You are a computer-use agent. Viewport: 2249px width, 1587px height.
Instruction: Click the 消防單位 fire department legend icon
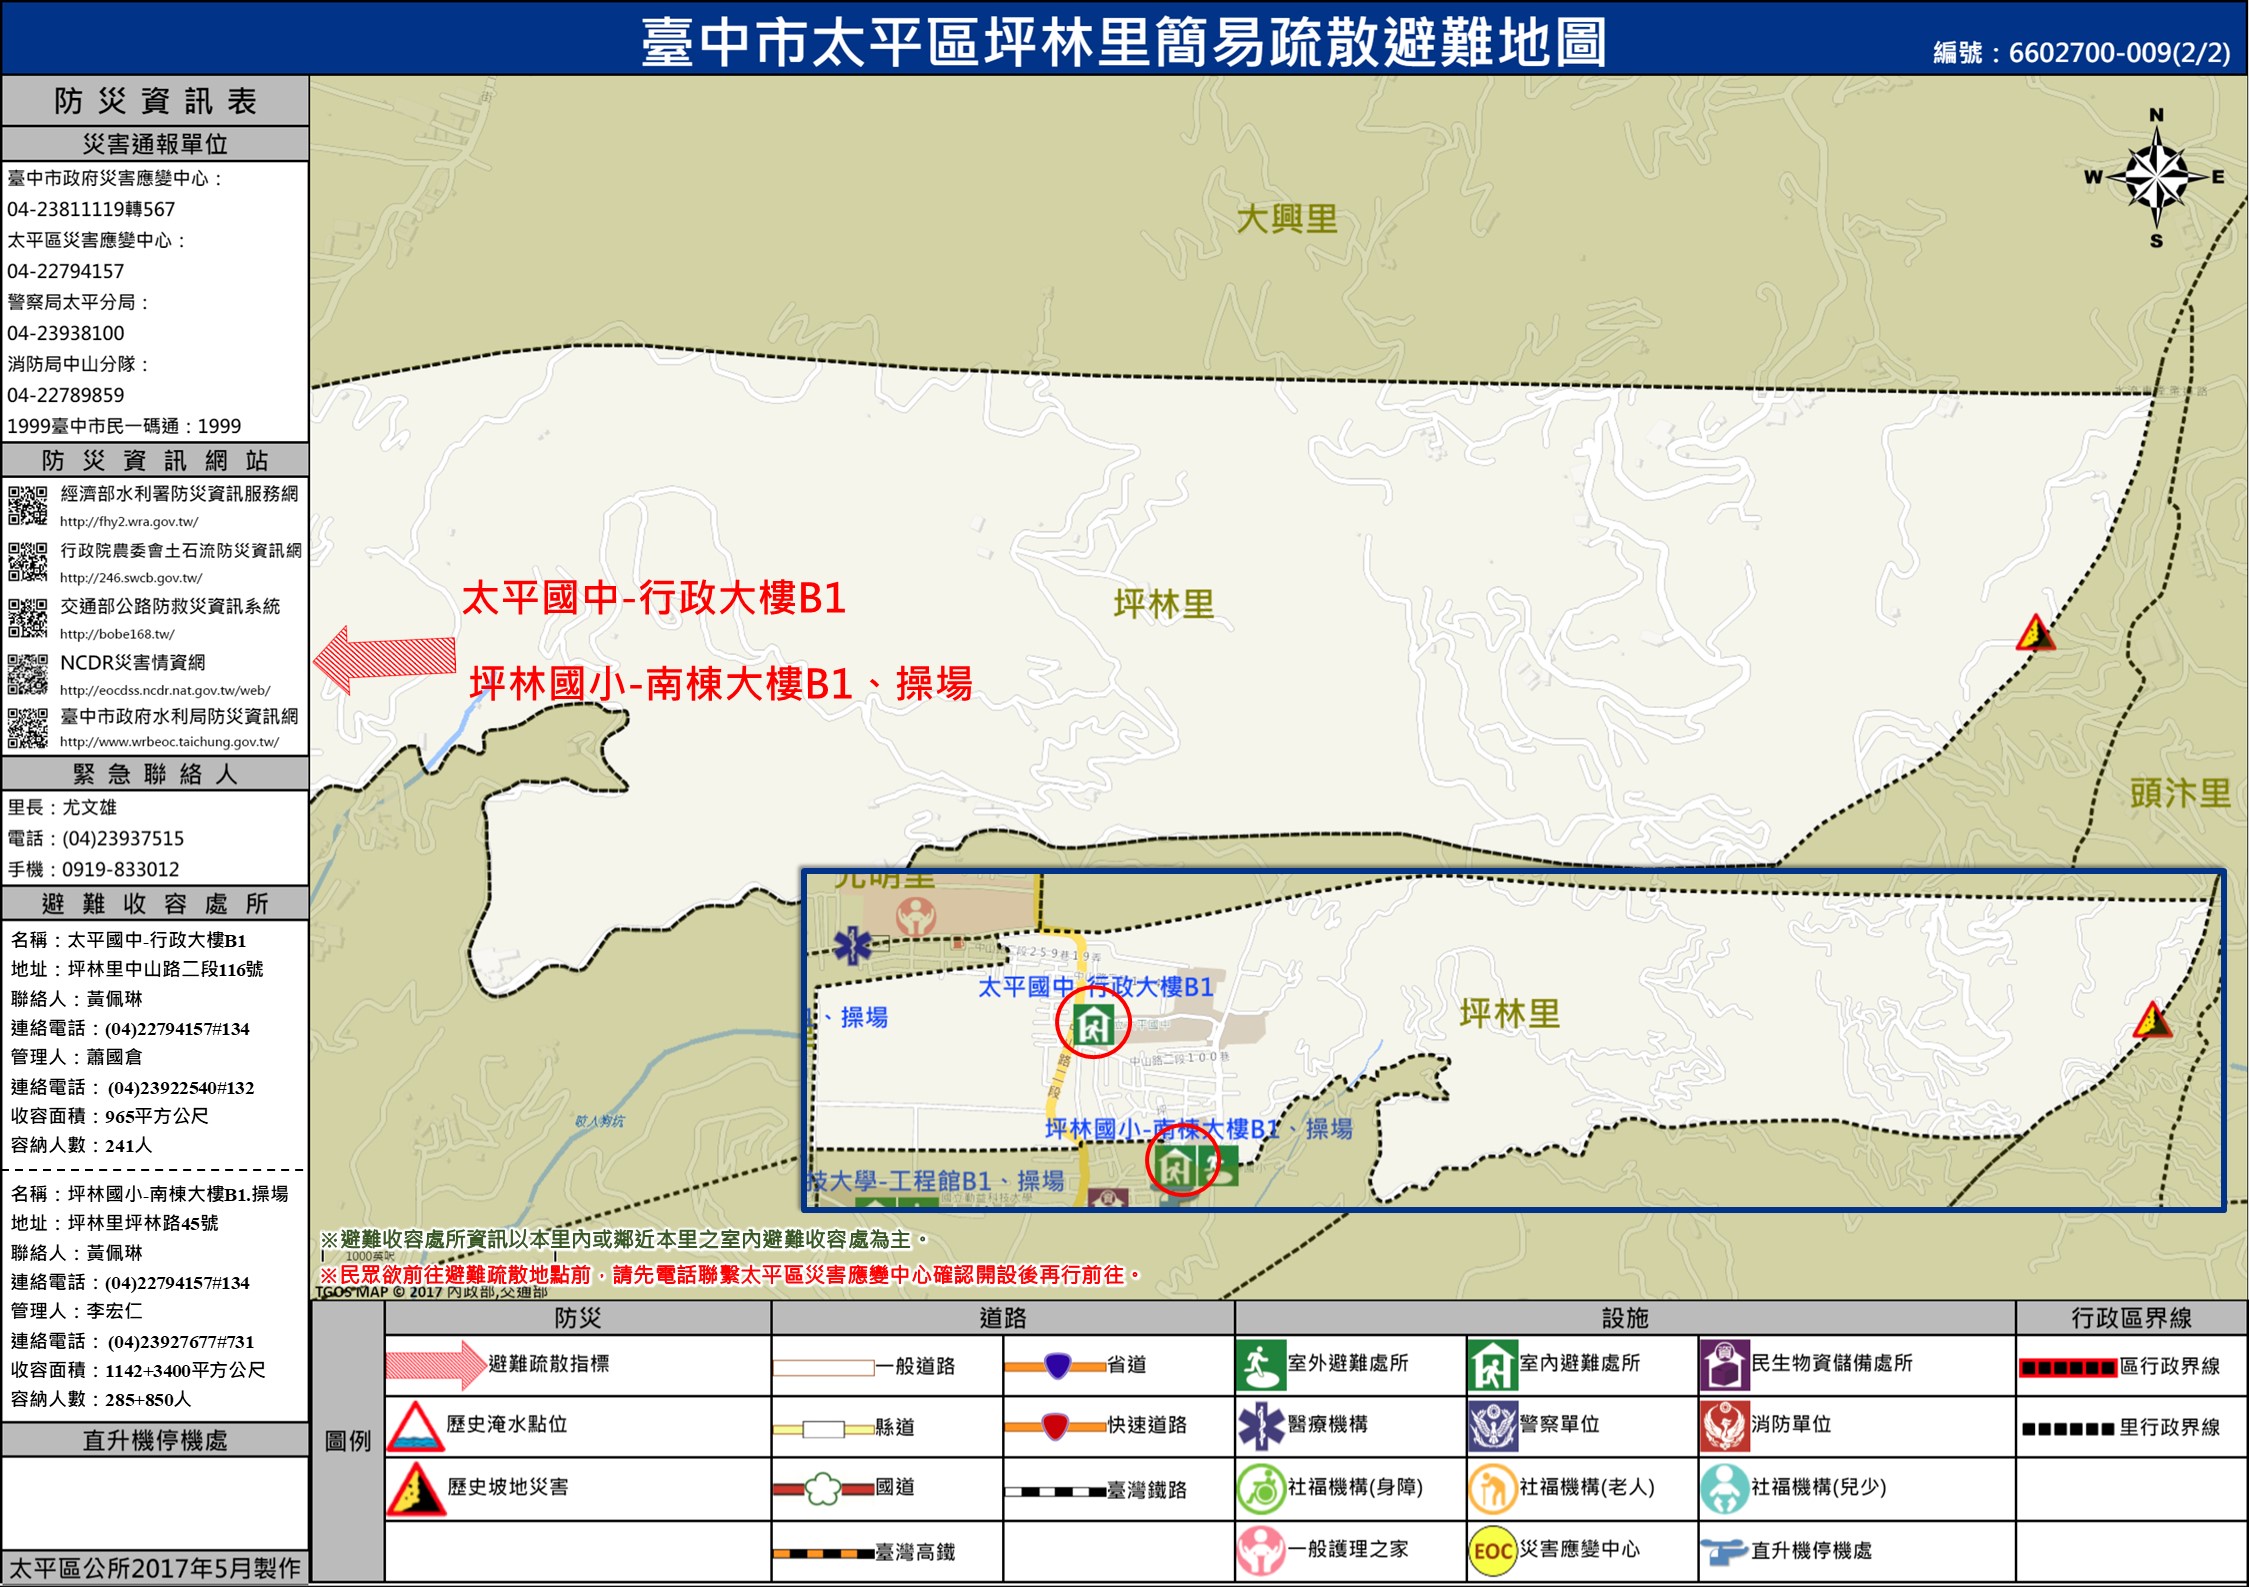pos(1724,1426)
